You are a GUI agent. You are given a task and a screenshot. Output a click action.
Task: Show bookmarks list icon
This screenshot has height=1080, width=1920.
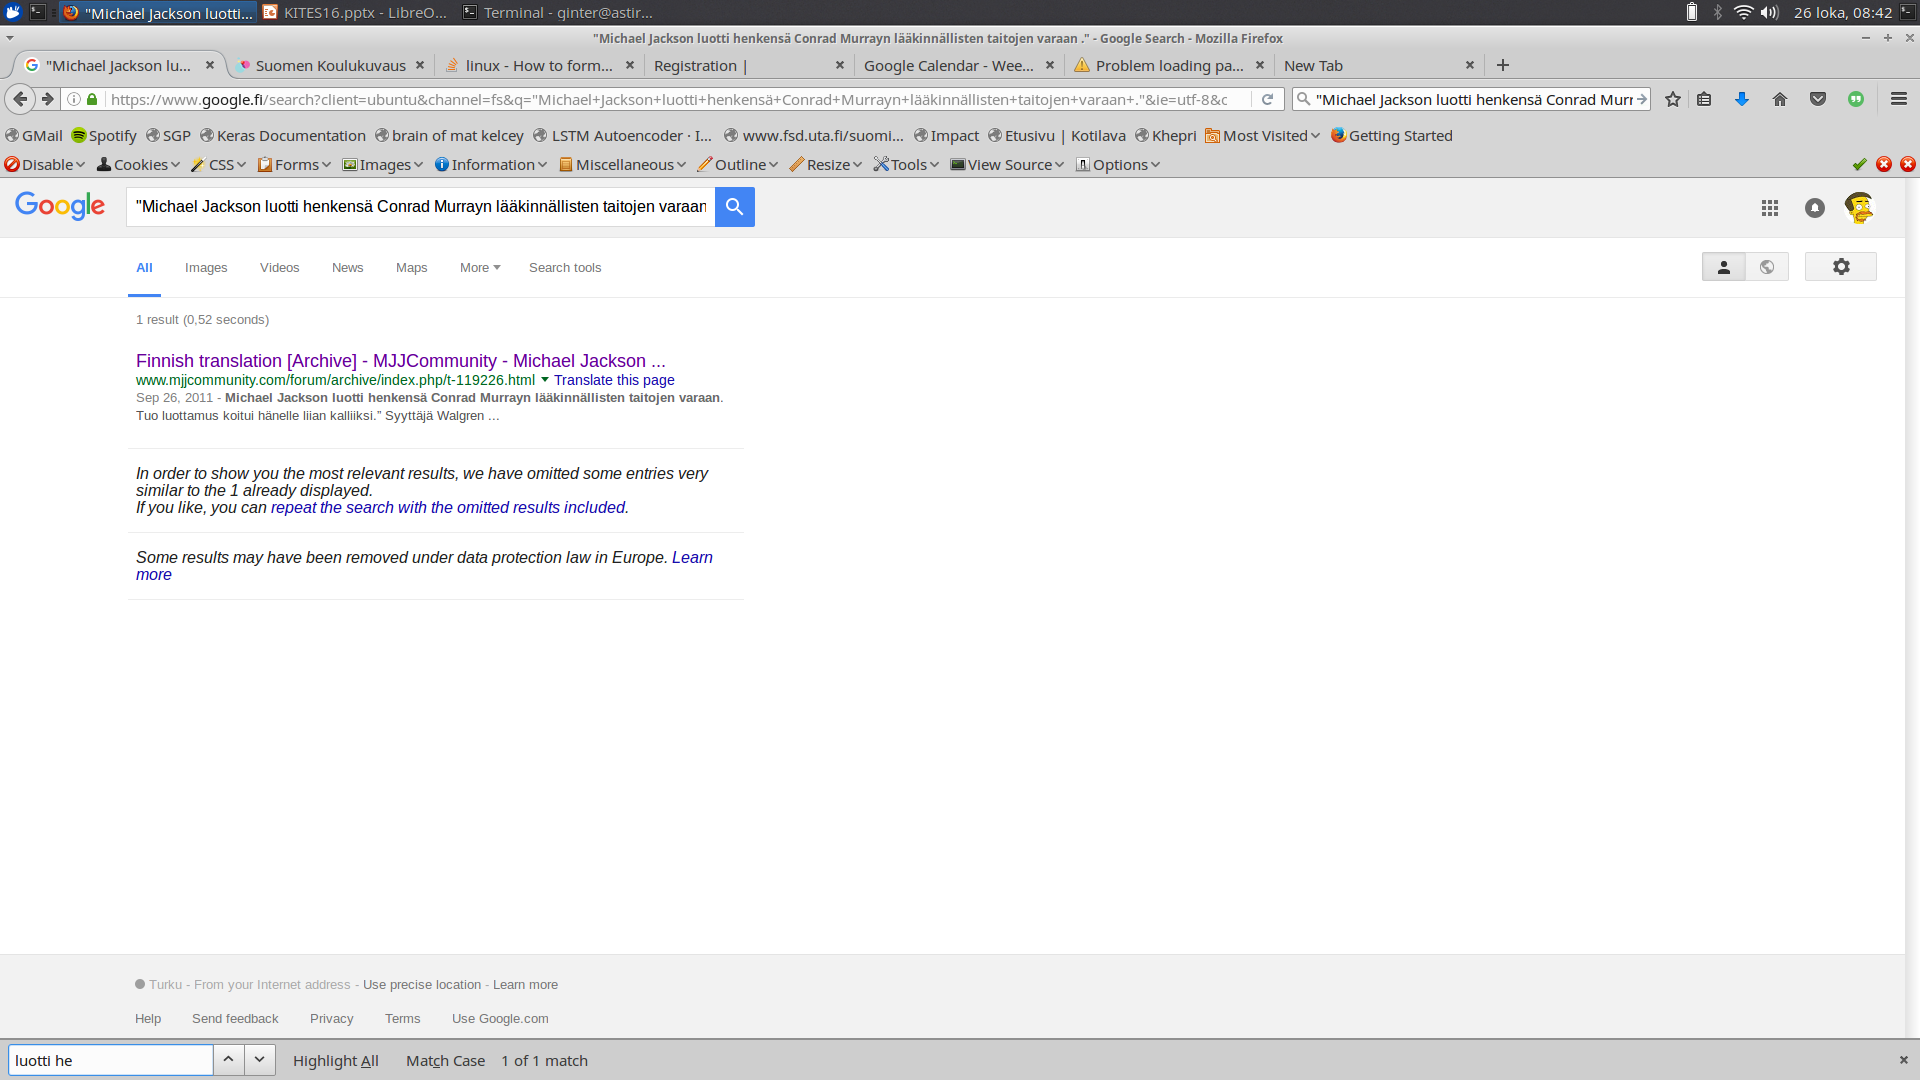(1704, 99)
